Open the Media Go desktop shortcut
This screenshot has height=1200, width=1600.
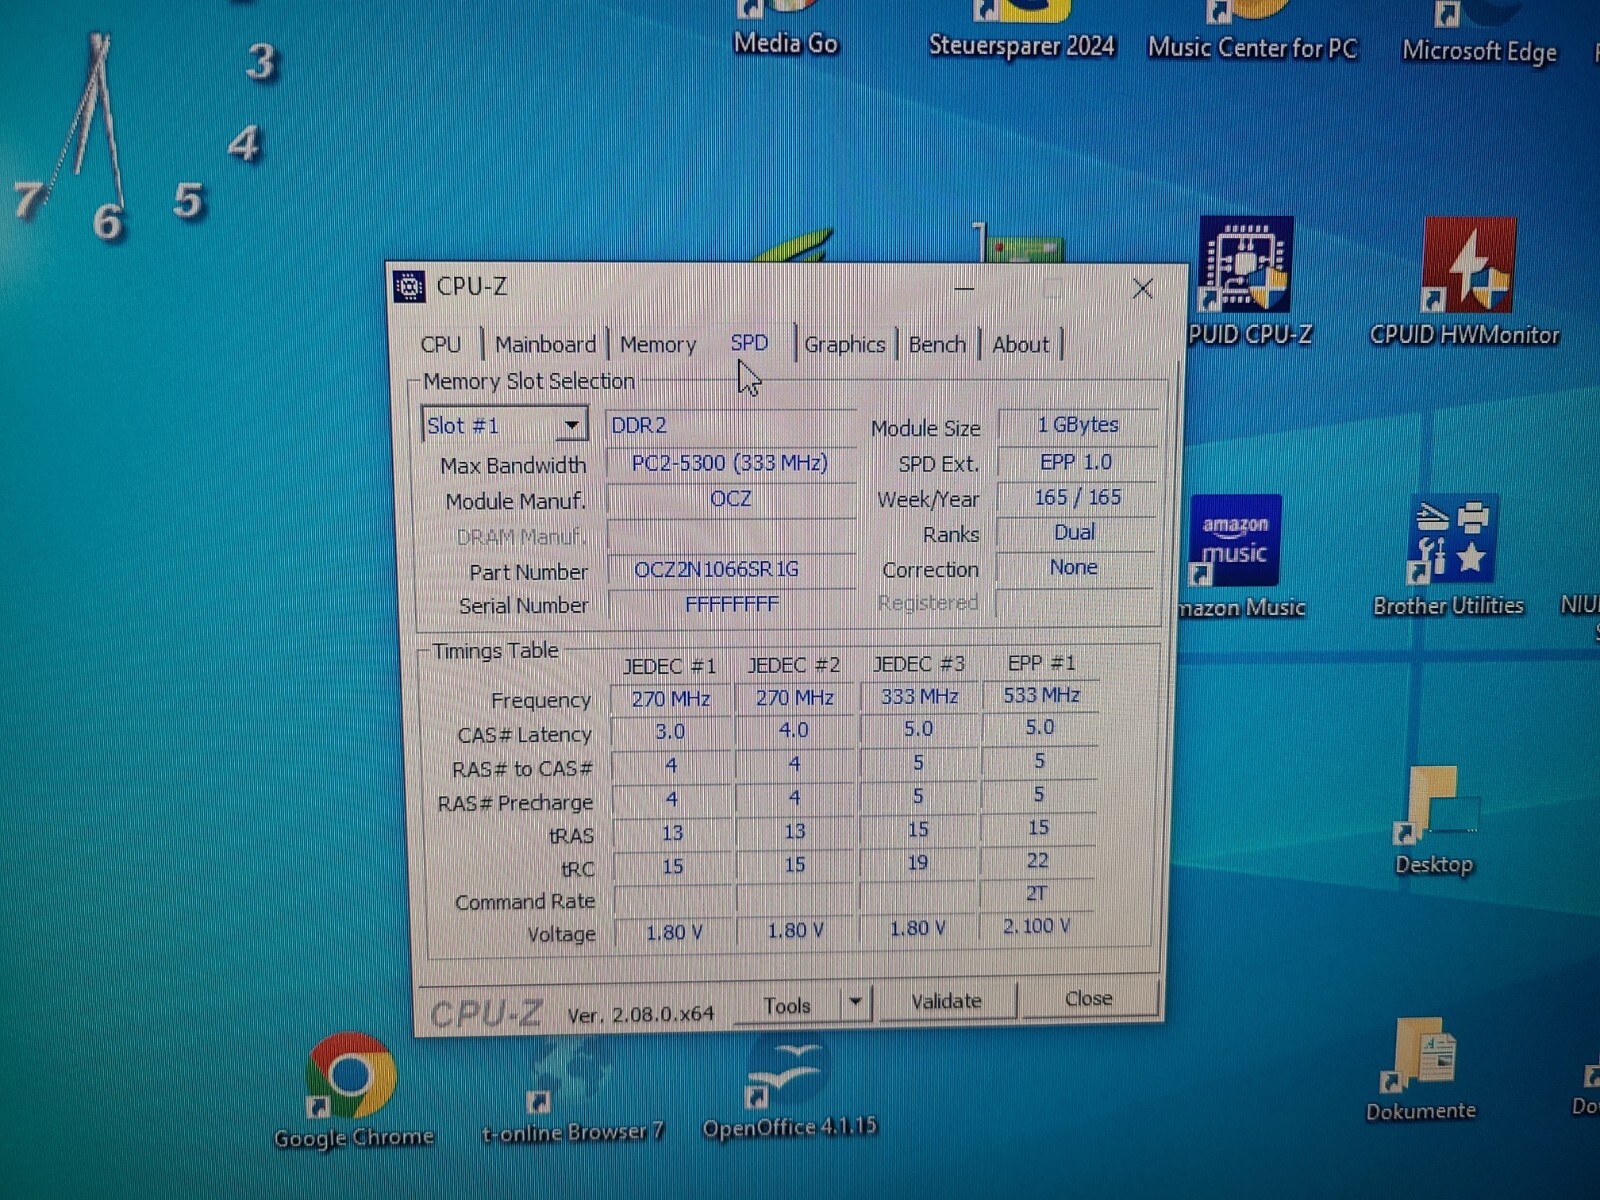[x=785, y=30]
